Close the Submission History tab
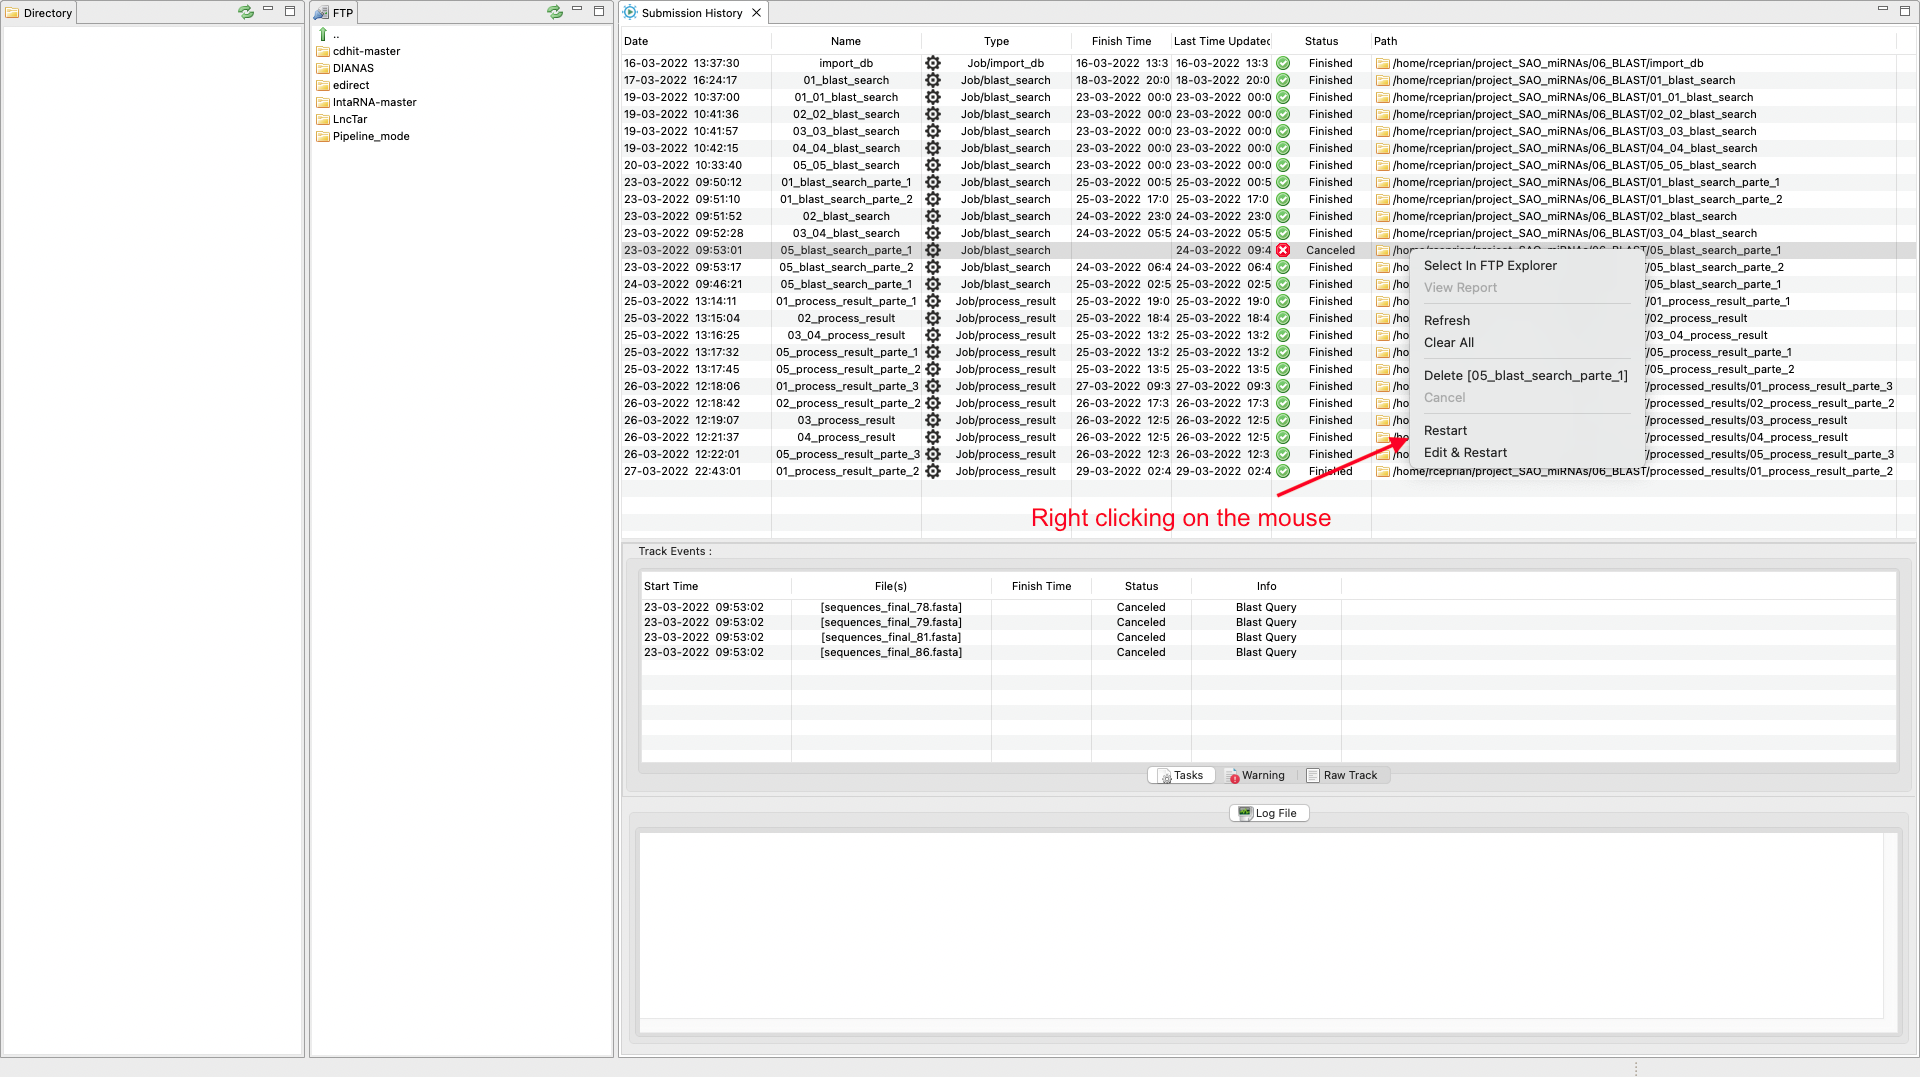Viewport: 1920px width, 1077px height. (757, 13)
